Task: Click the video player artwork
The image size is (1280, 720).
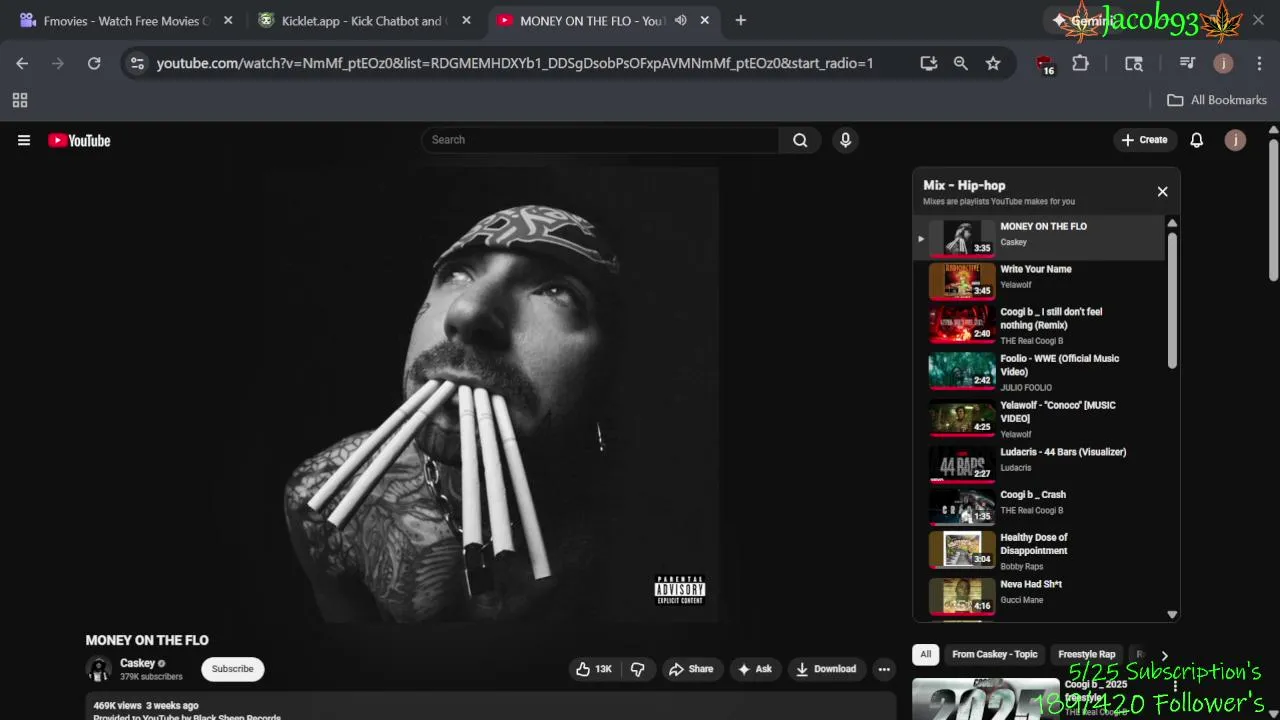Action: click(x=490, y=395)
